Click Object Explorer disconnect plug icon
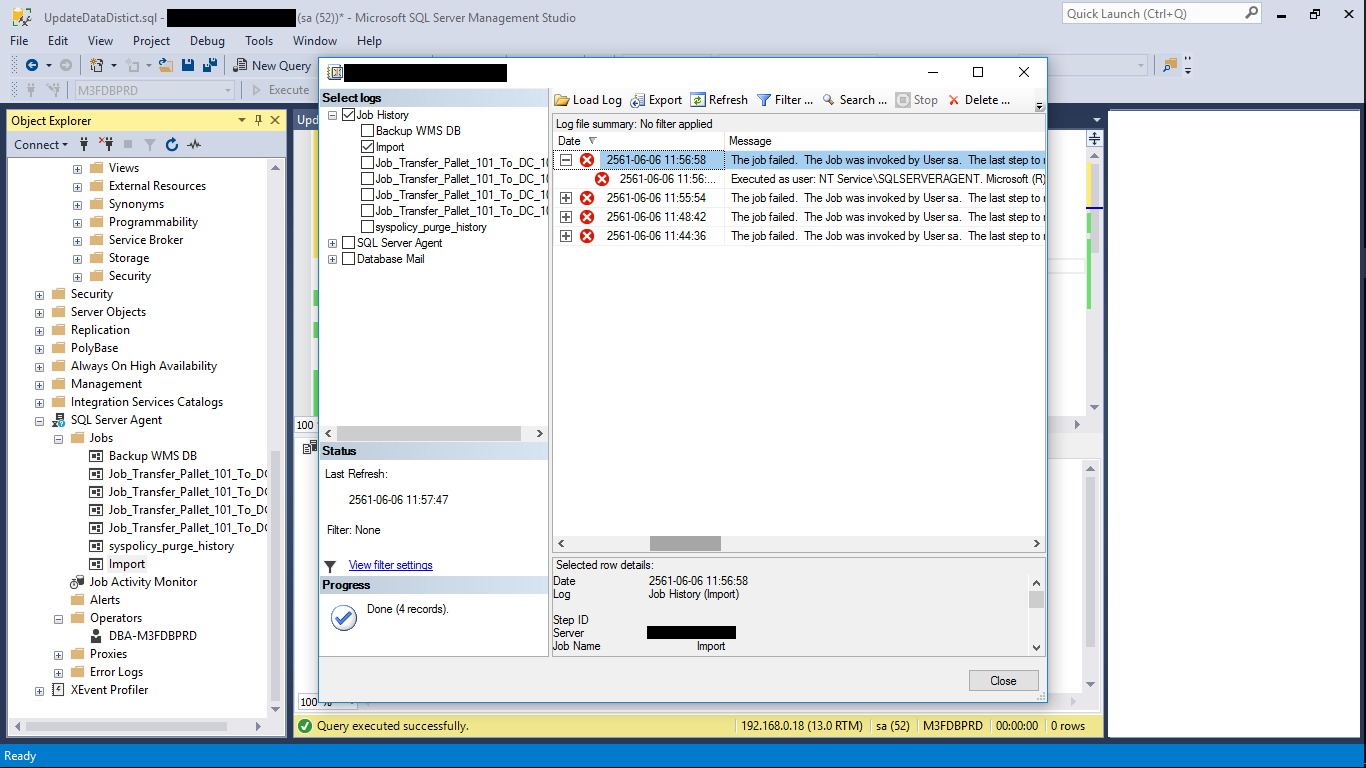Viewport: 1366px width, 768px height. pos(105,144)
